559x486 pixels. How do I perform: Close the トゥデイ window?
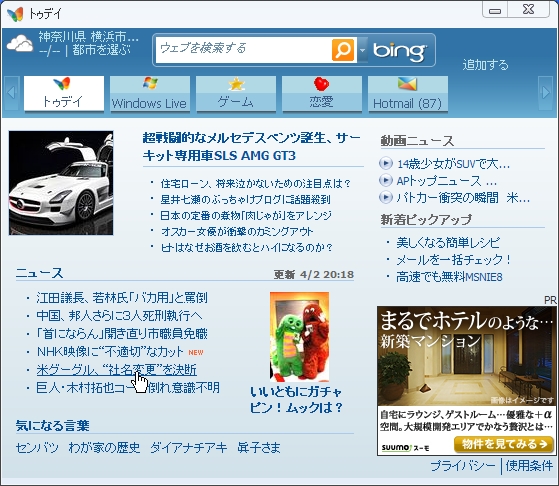point(528,10)
